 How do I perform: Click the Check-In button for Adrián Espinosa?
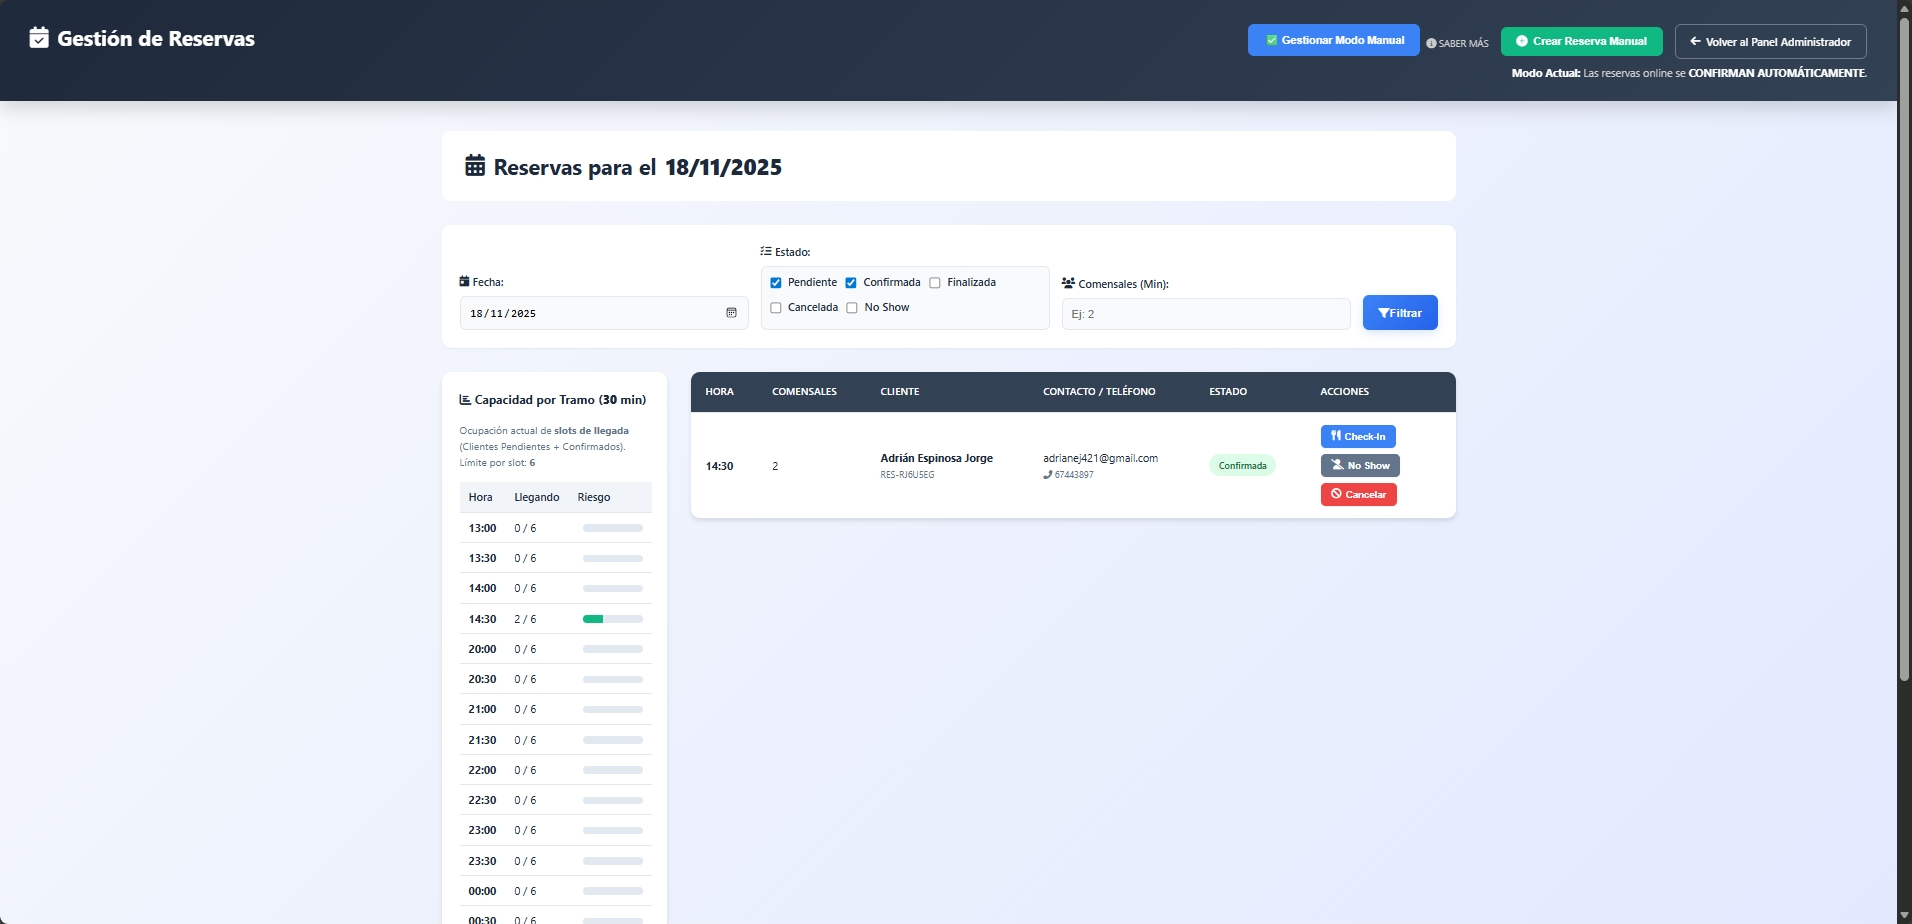(1357, 436)
